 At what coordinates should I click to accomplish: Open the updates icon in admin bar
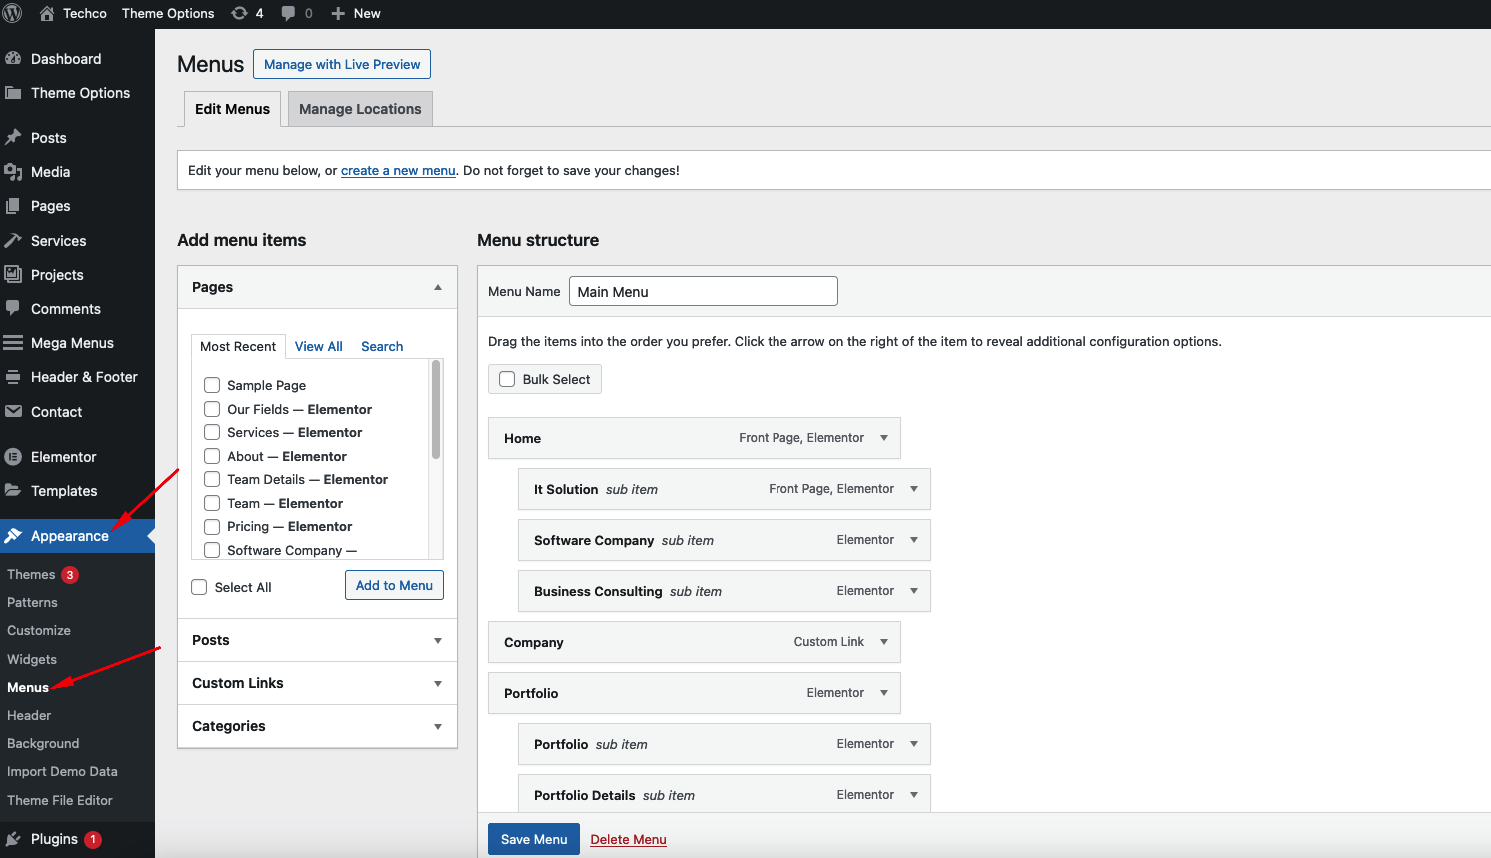click(x=239, y=13)
